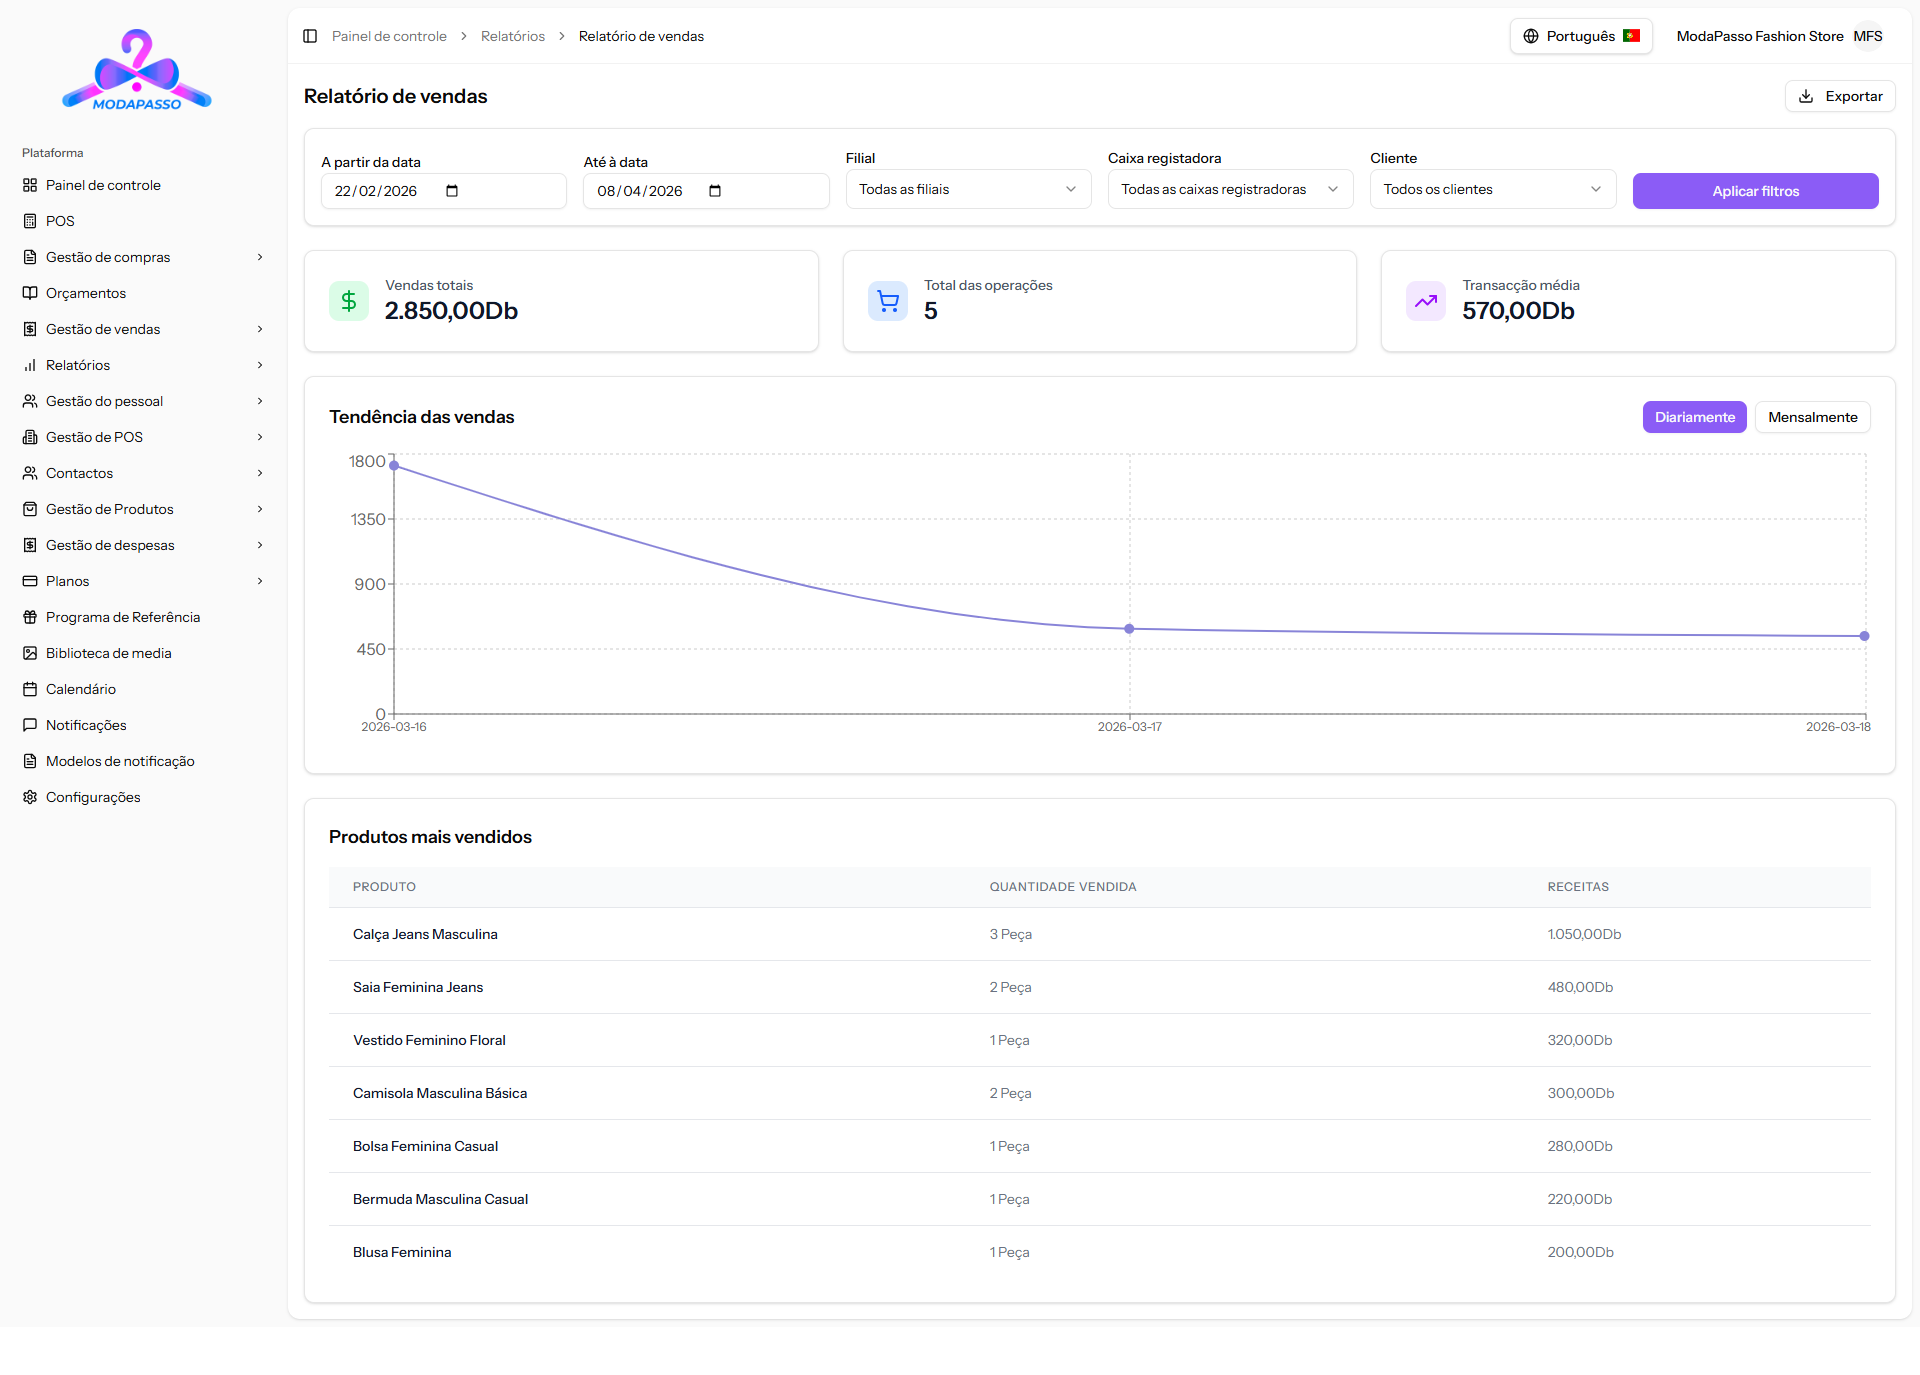1920x1375 pixels.
Task: Click the MFS user avatar
Action: pos(1867,36)
